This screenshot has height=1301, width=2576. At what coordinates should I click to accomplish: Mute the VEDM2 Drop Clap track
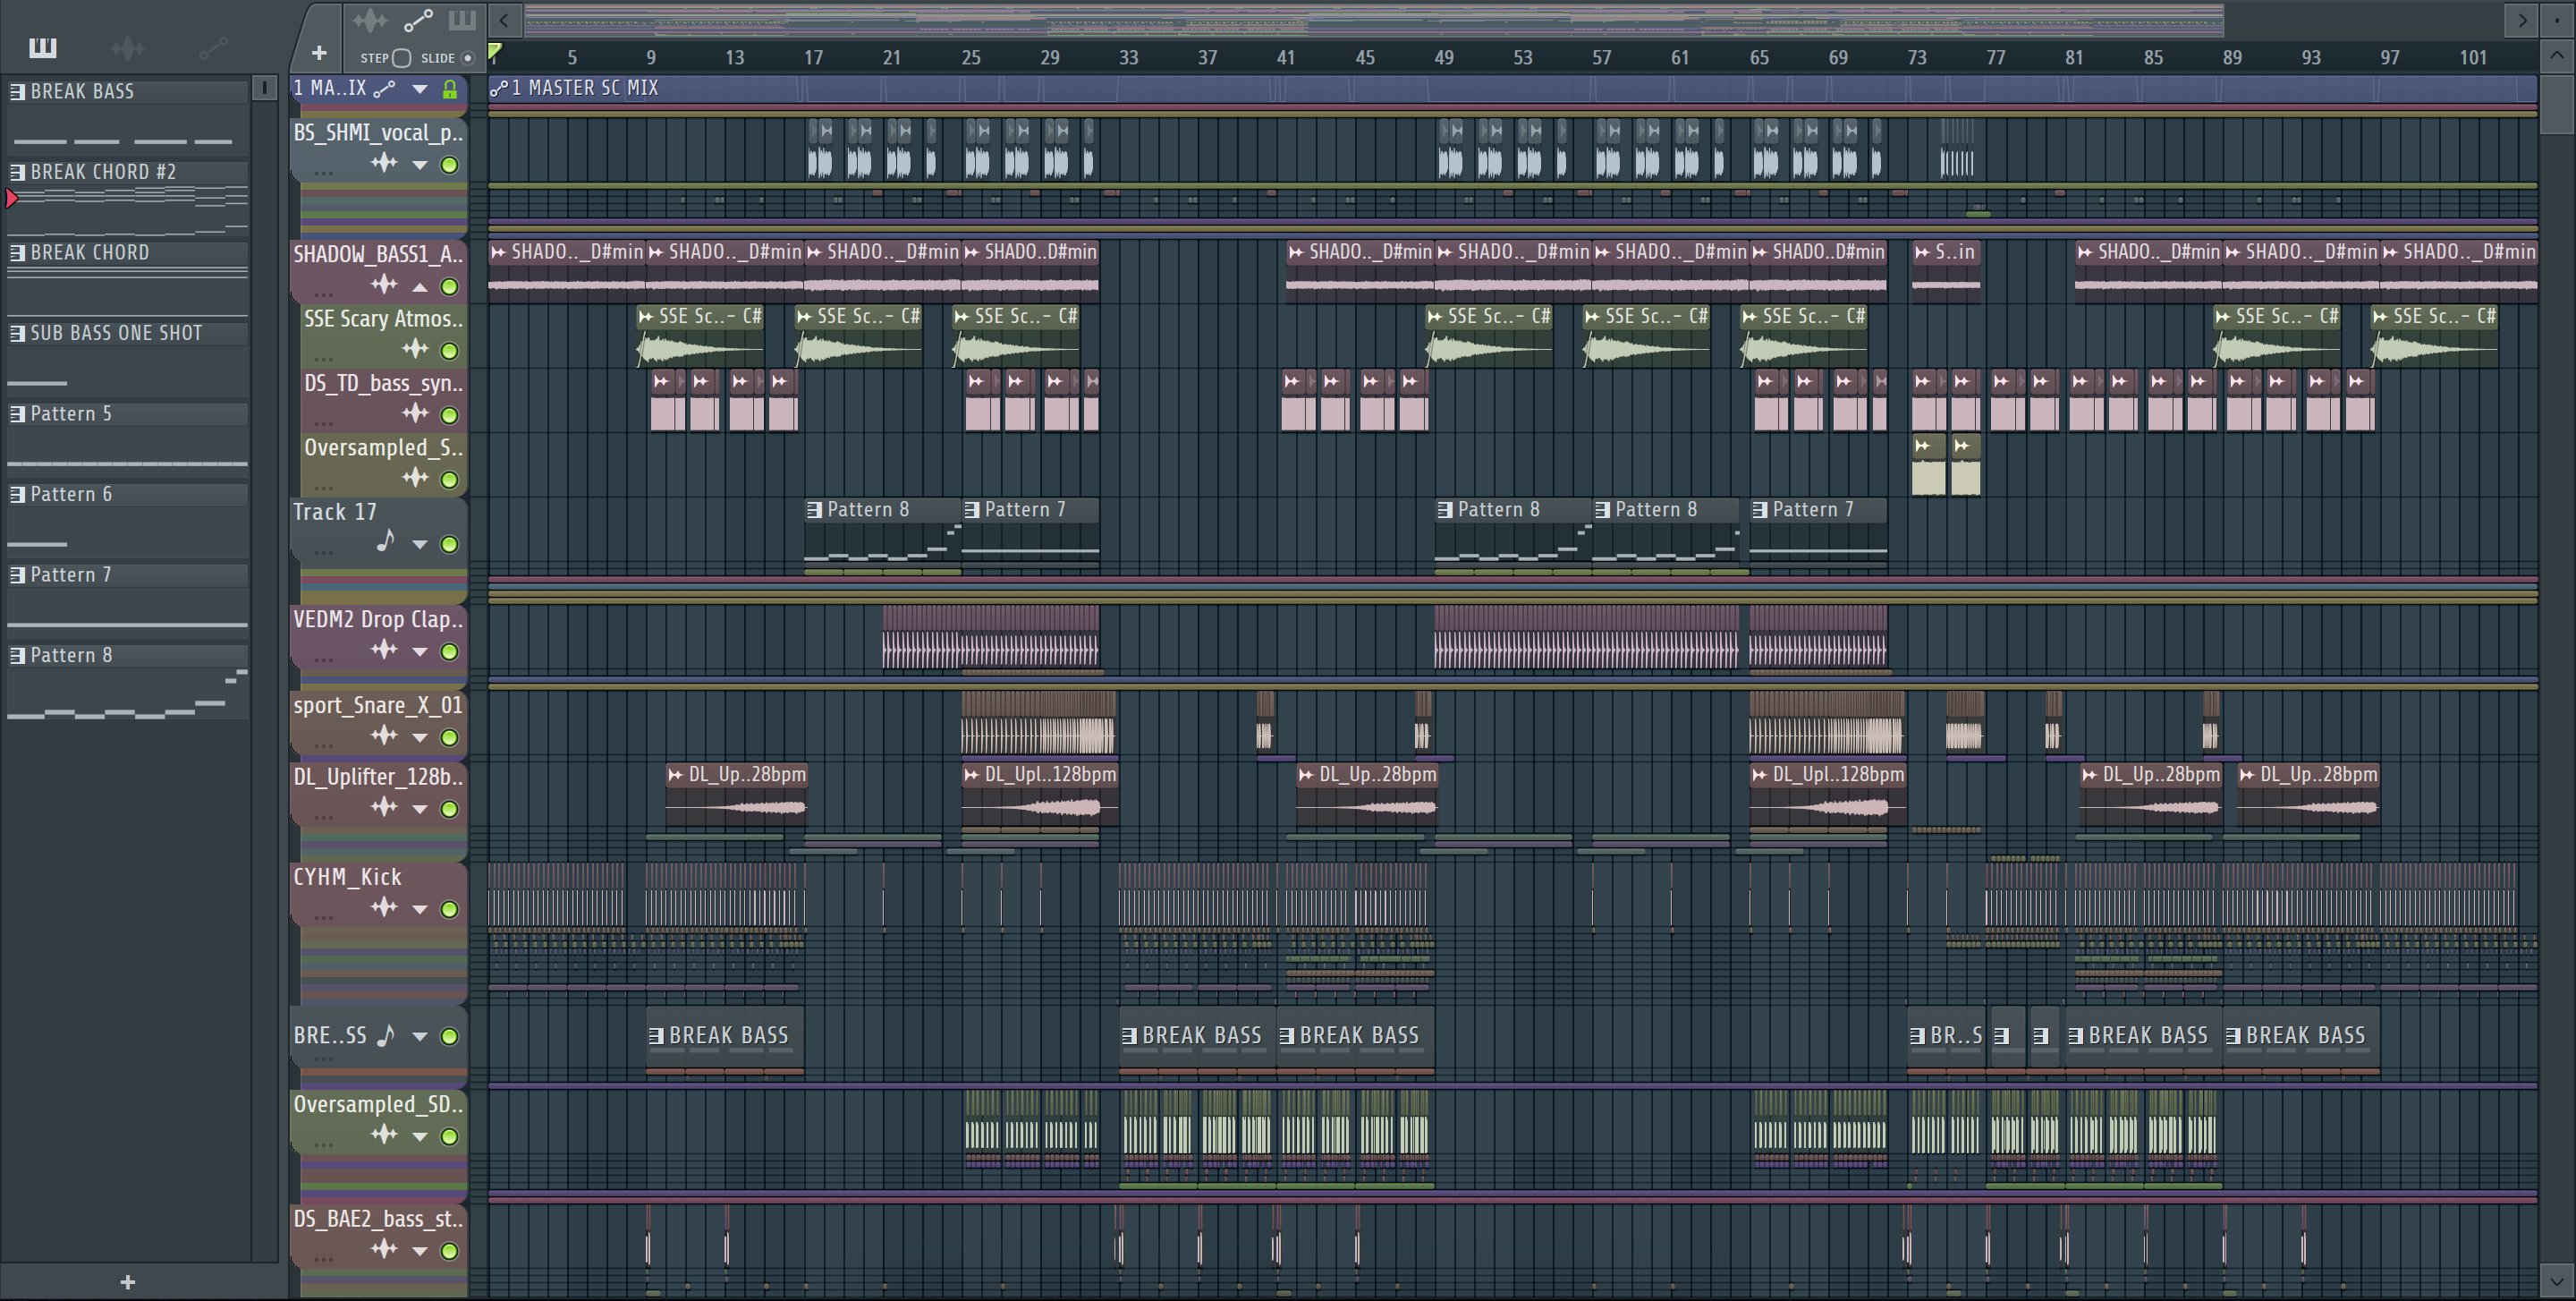tap(450, 652)
